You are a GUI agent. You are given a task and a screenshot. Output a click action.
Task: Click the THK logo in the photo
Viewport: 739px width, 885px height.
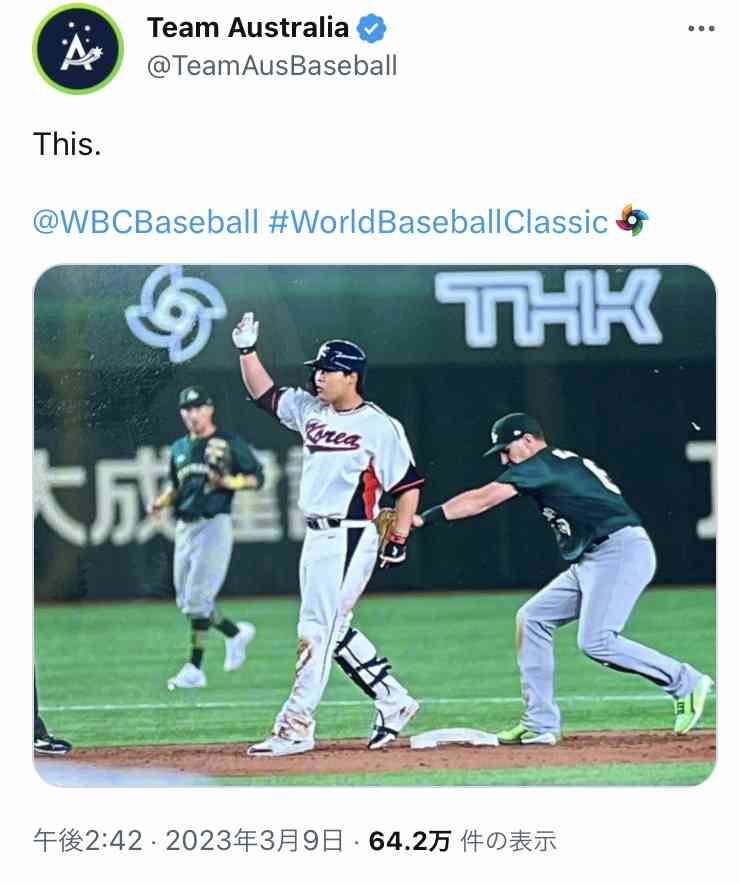(548, 307)
